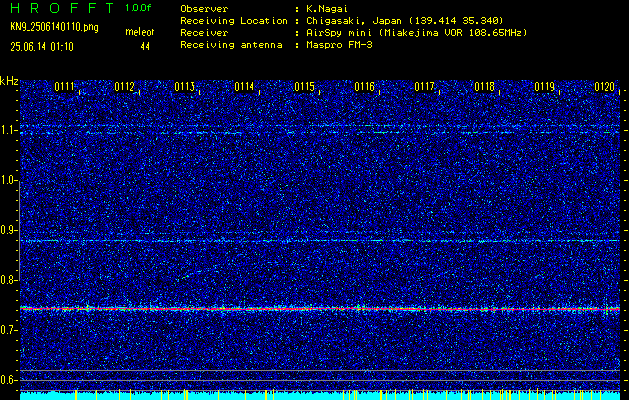Click the Maspro FM-3 antenna text

pos(339,45)
